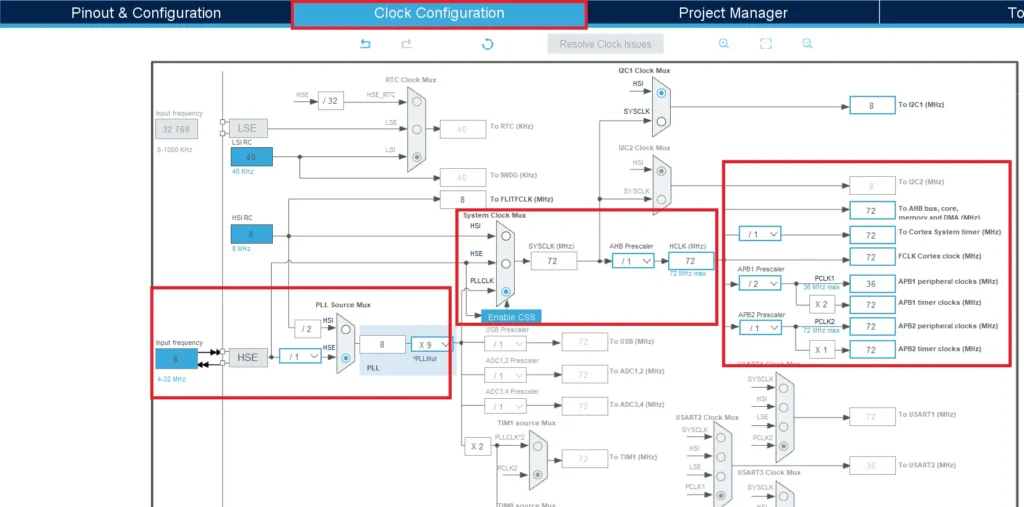Undo the last clock configuration change
This screenshot has width=1024, height=507.
click(x=366, y=44)
